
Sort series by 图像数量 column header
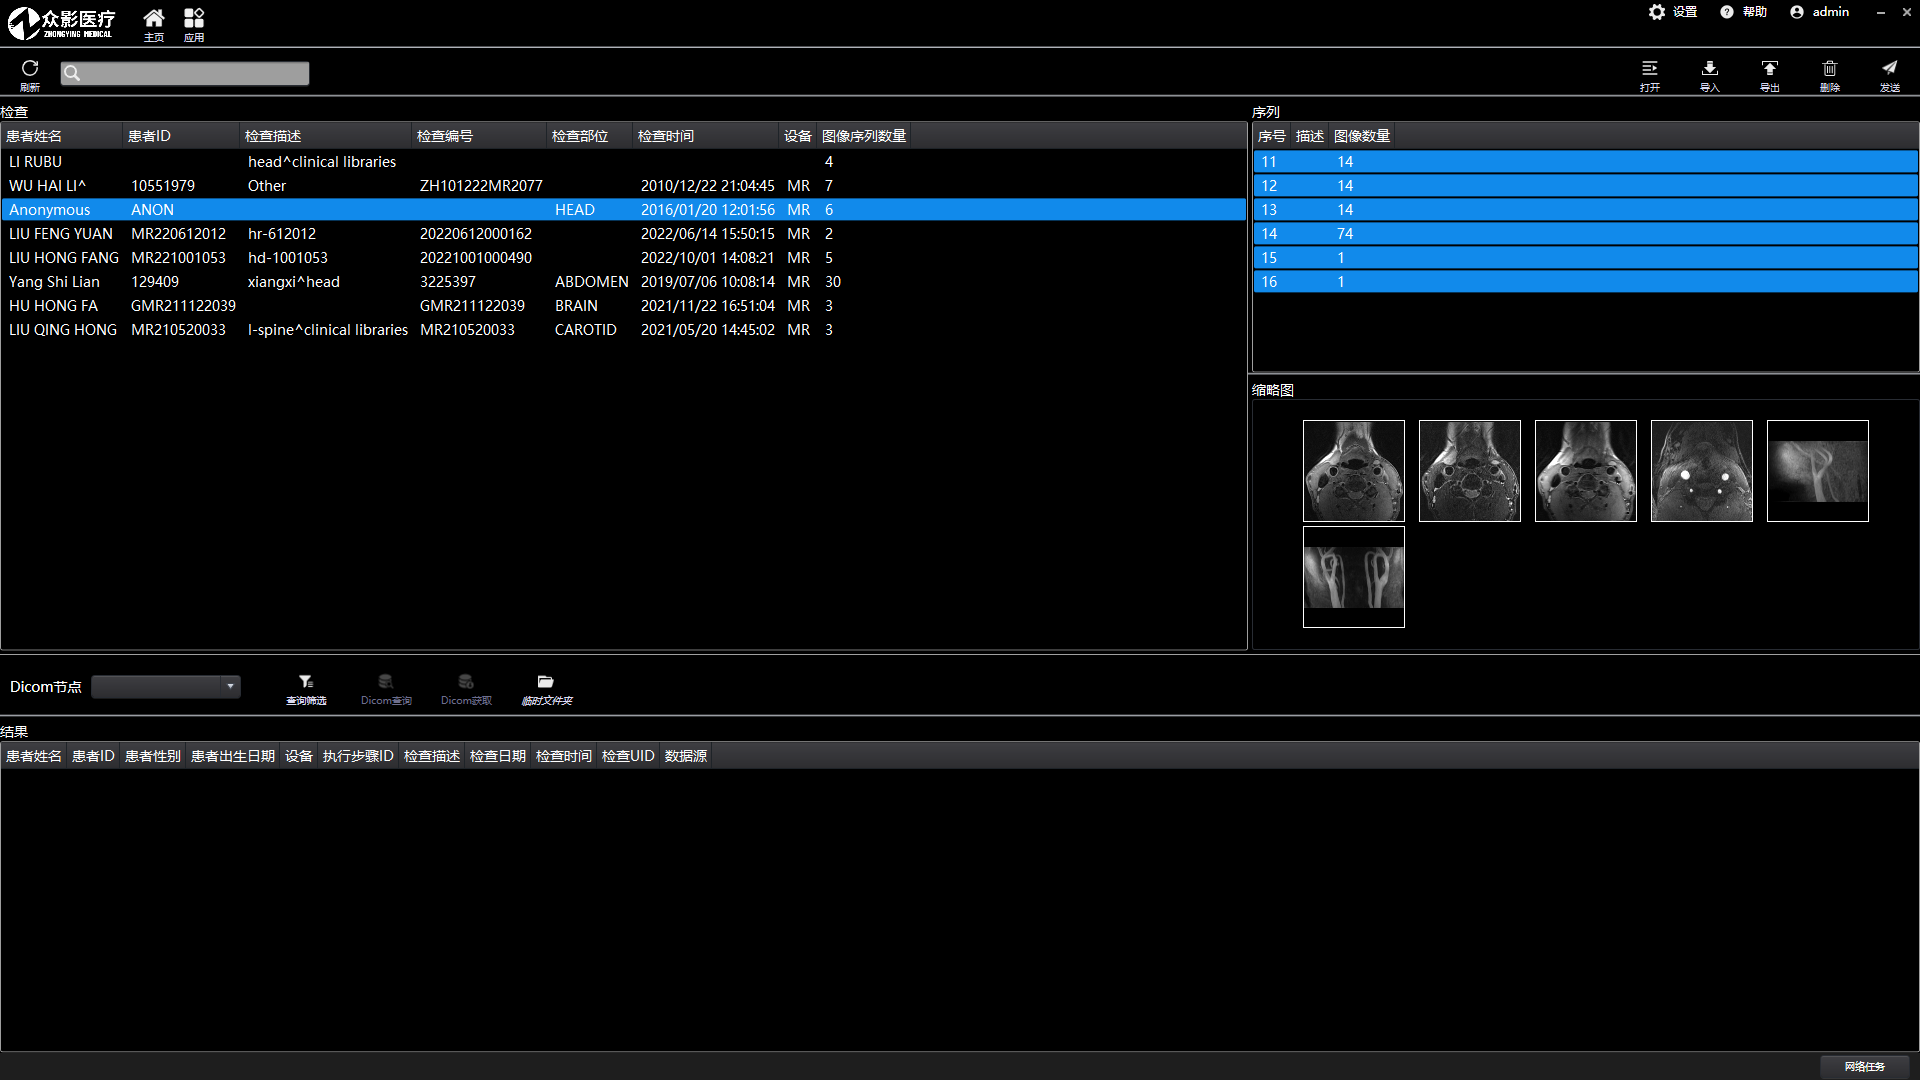click(1362, 136)
